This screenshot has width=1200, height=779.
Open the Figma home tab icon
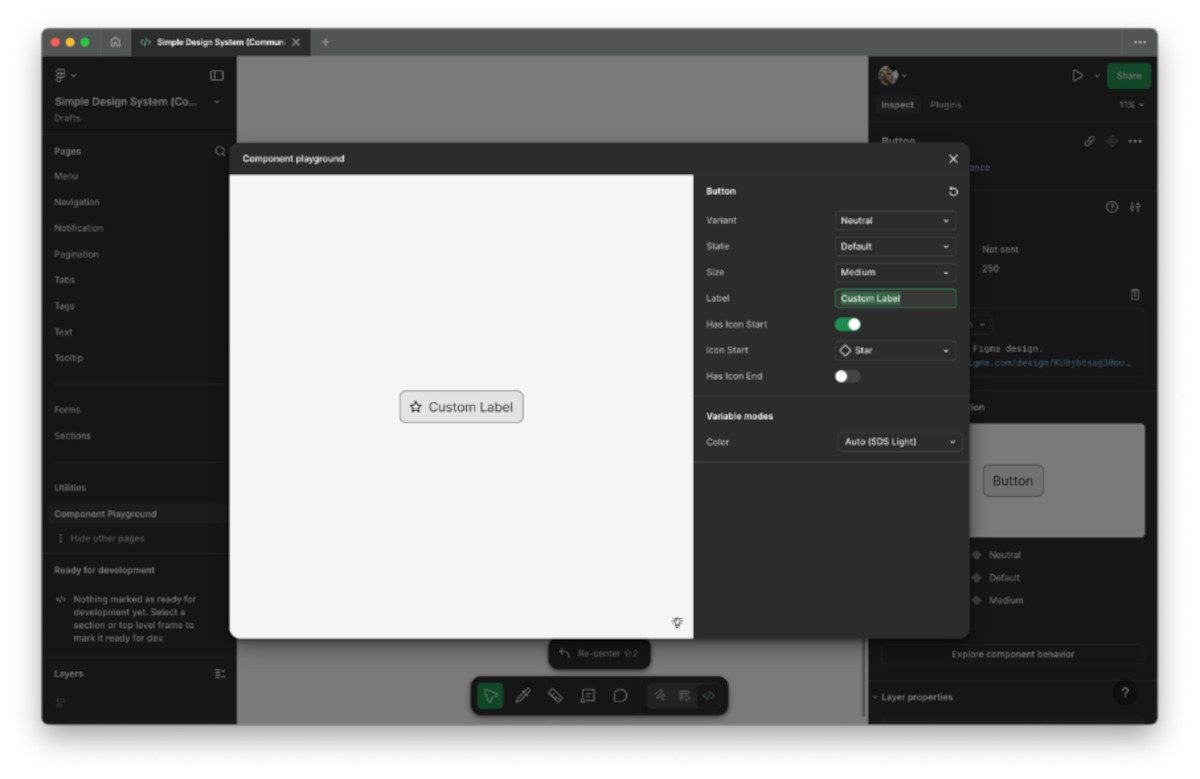pos(116,42)
